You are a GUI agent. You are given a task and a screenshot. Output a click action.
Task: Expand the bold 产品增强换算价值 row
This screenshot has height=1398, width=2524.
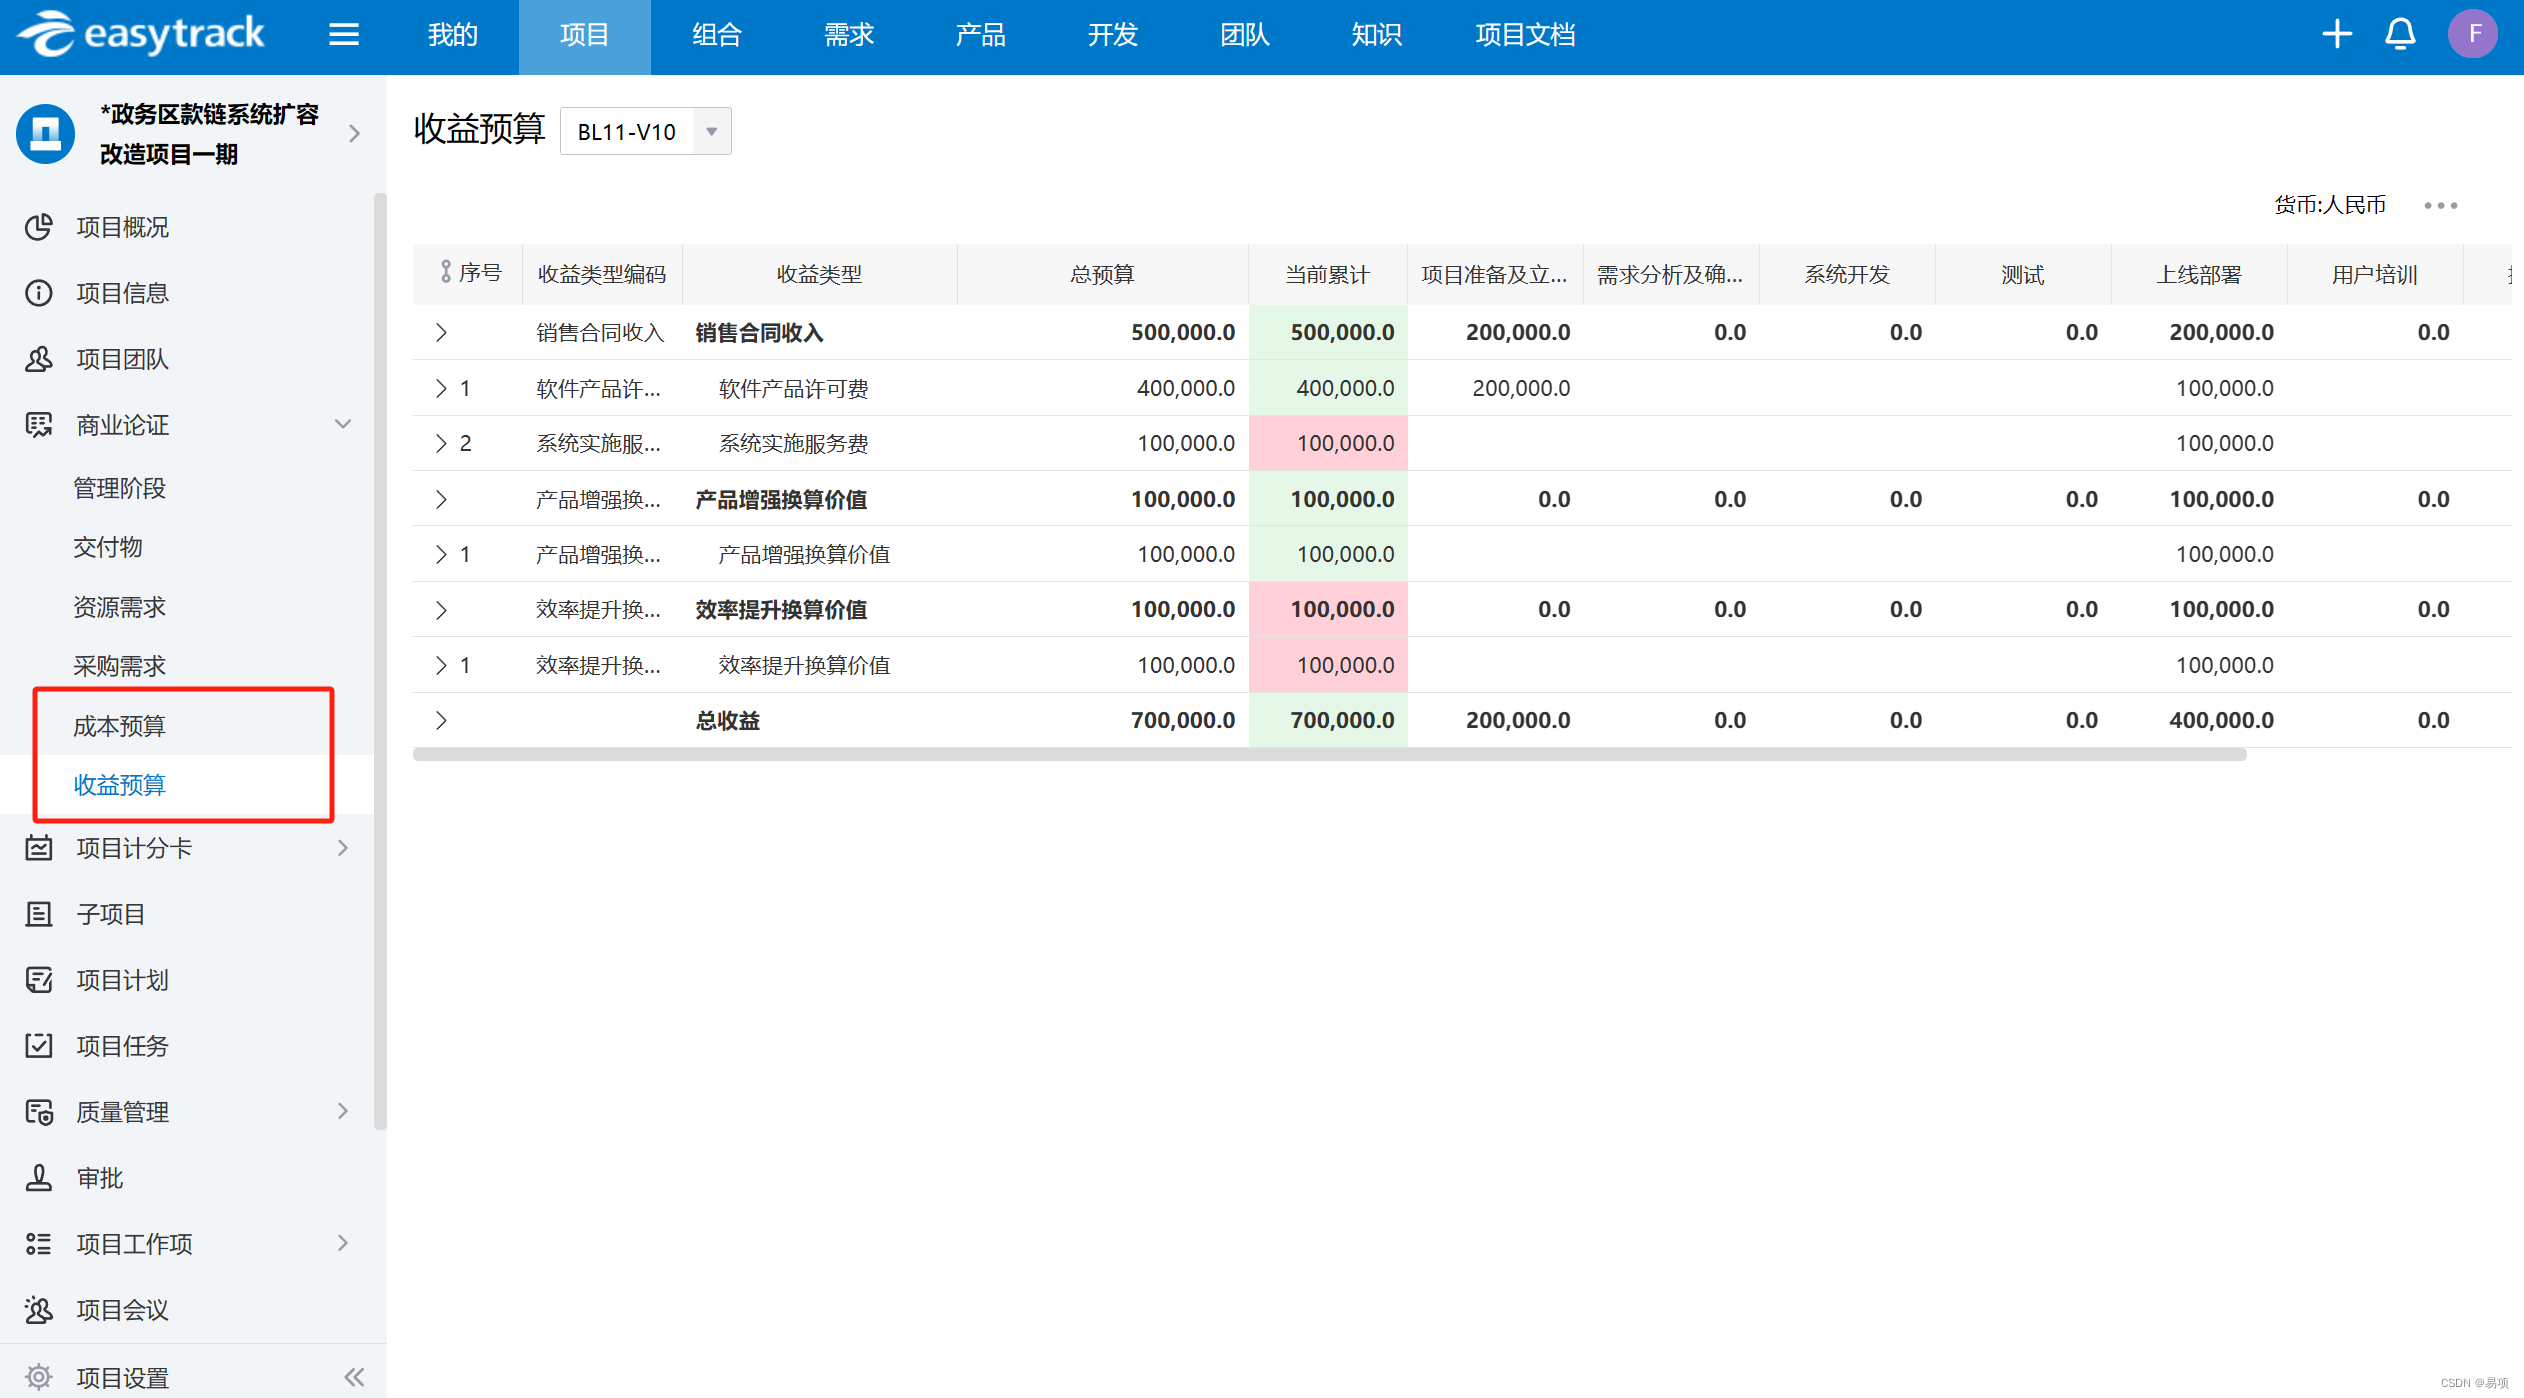pos(441,499)
